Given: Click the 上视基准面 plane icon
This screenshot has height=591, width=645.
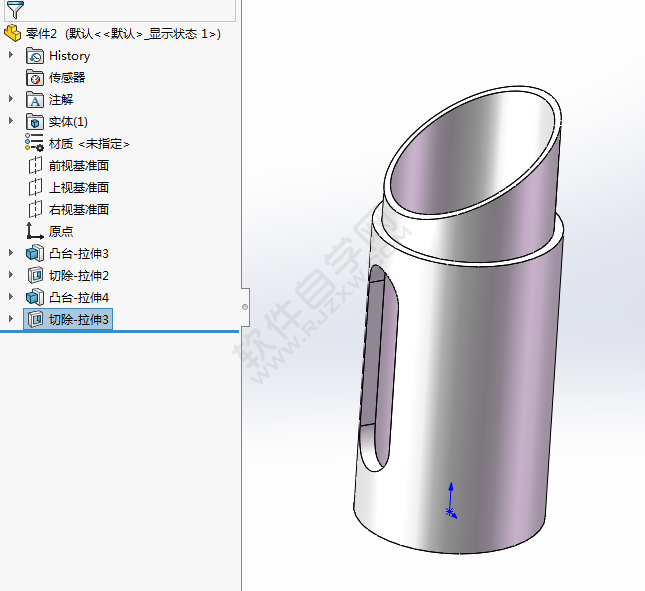Looking at the screenshot, I should tap(35, 188).
